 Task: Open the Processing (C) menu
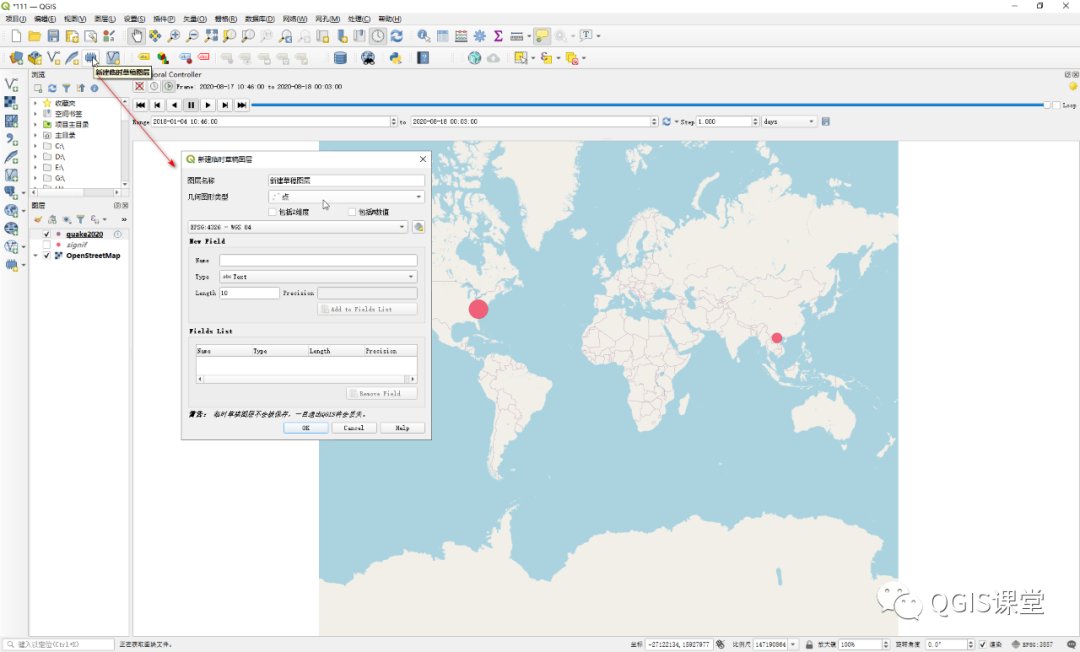359,19
